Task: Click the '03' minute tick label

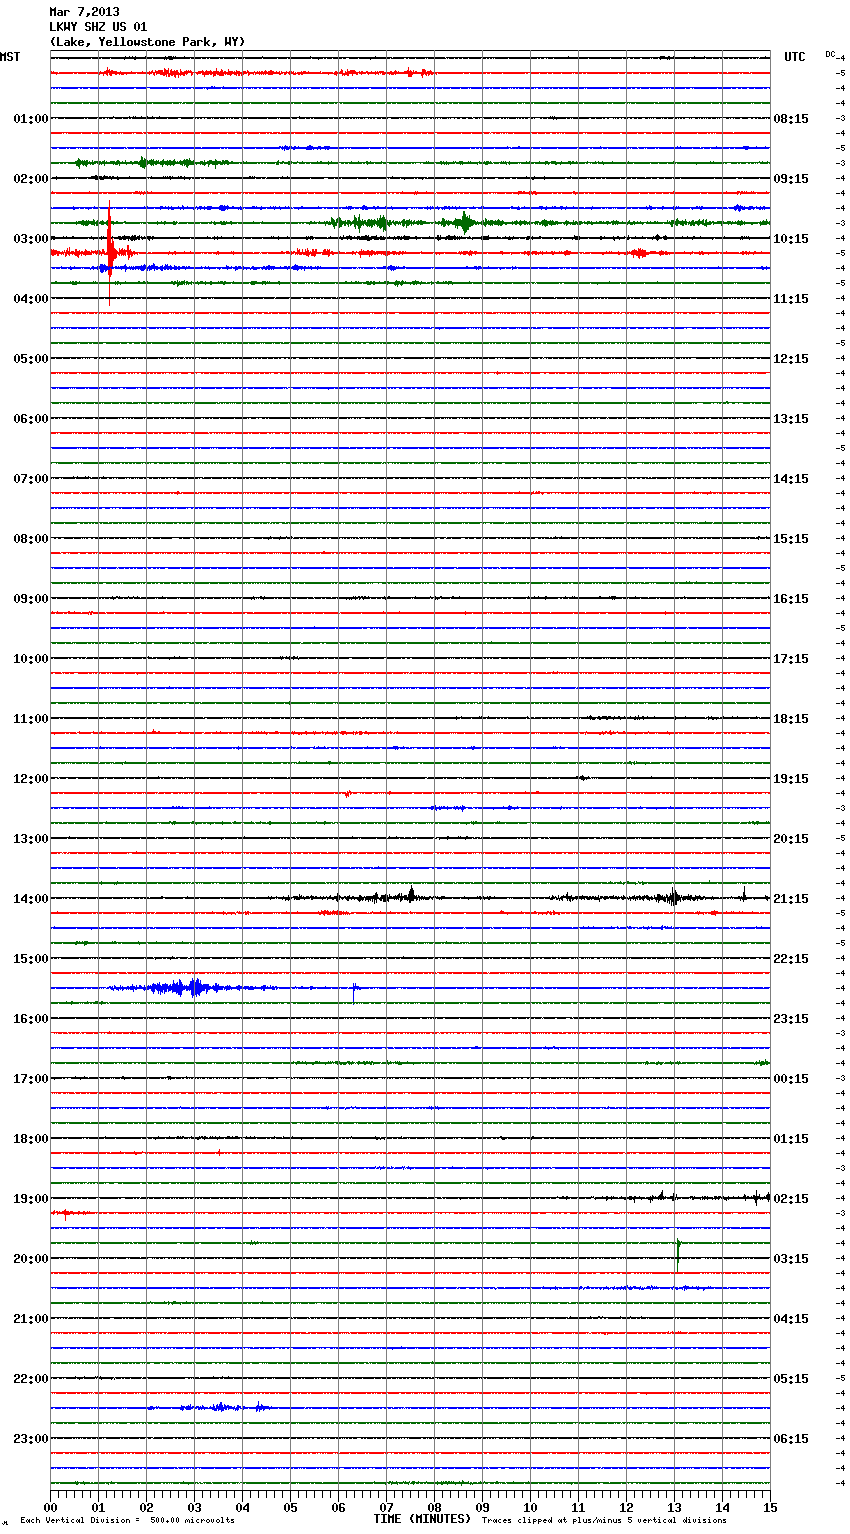Action: pos(194,1508)
